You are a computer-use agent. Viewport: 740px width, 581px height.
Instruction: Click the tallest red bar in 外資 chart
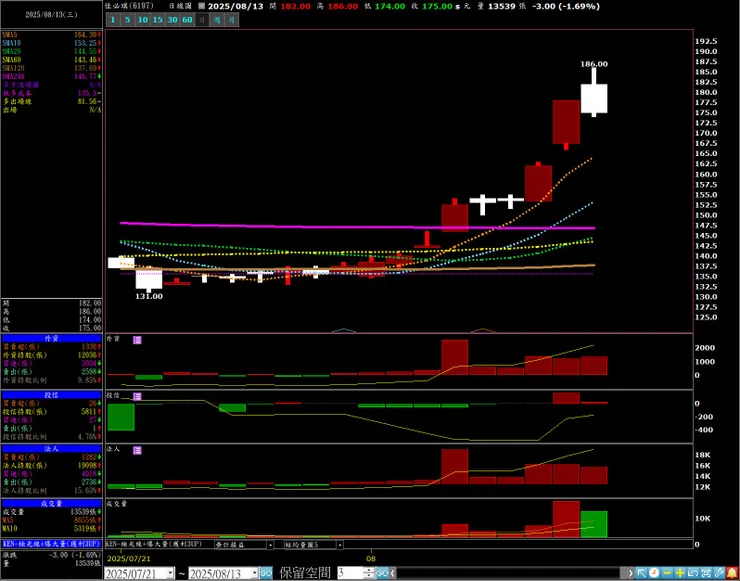[454, 357]
